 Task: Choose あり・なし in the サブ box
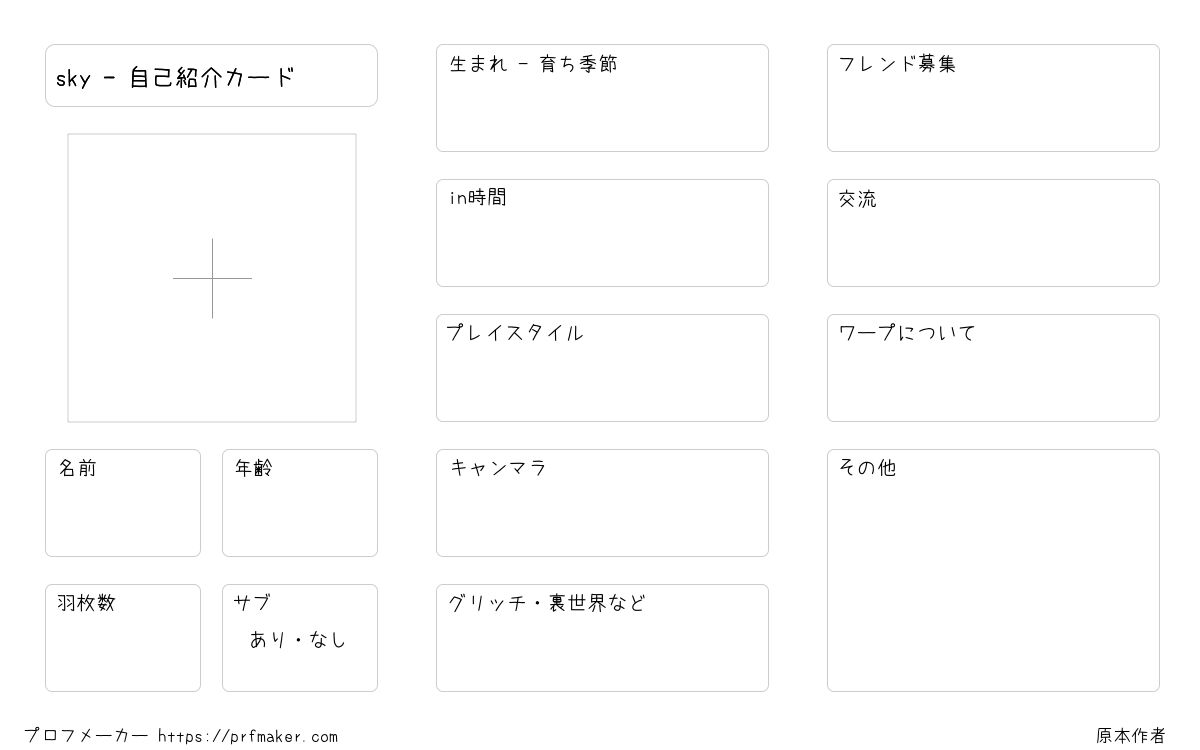click(298, 640)
